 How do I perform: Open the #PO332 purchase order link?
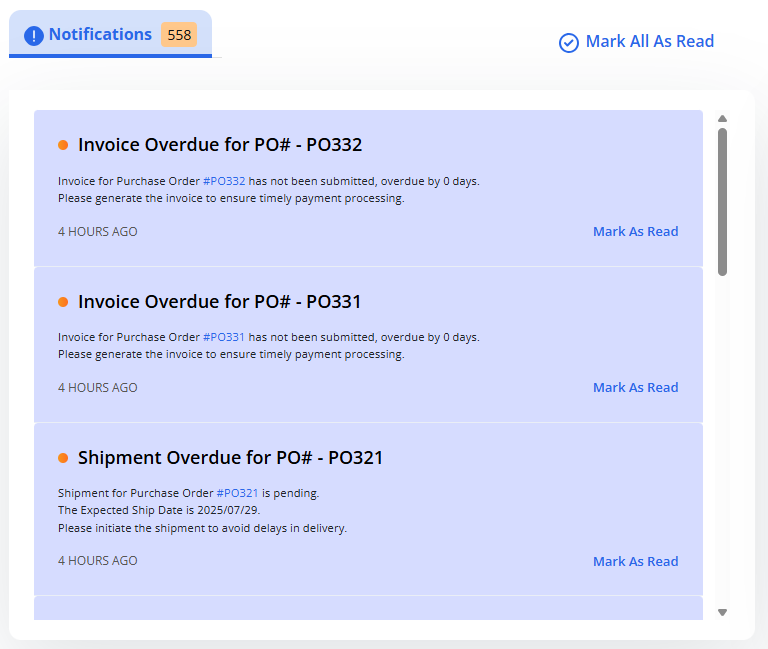[x=224, y=181]
